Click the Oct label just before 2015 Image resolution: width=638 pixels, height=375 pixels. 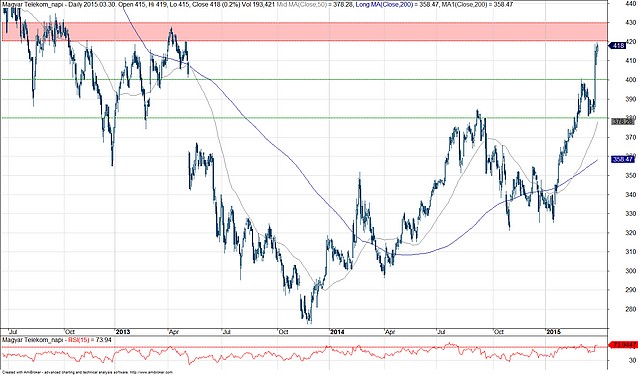tap(498, 331)
